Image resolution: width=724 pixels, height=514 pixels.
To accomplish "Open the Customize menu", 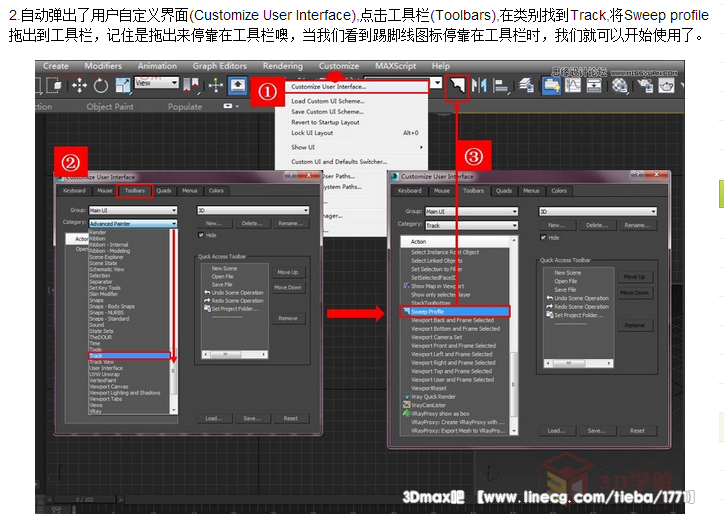I will pyautogui.click(x=339, y=66).
